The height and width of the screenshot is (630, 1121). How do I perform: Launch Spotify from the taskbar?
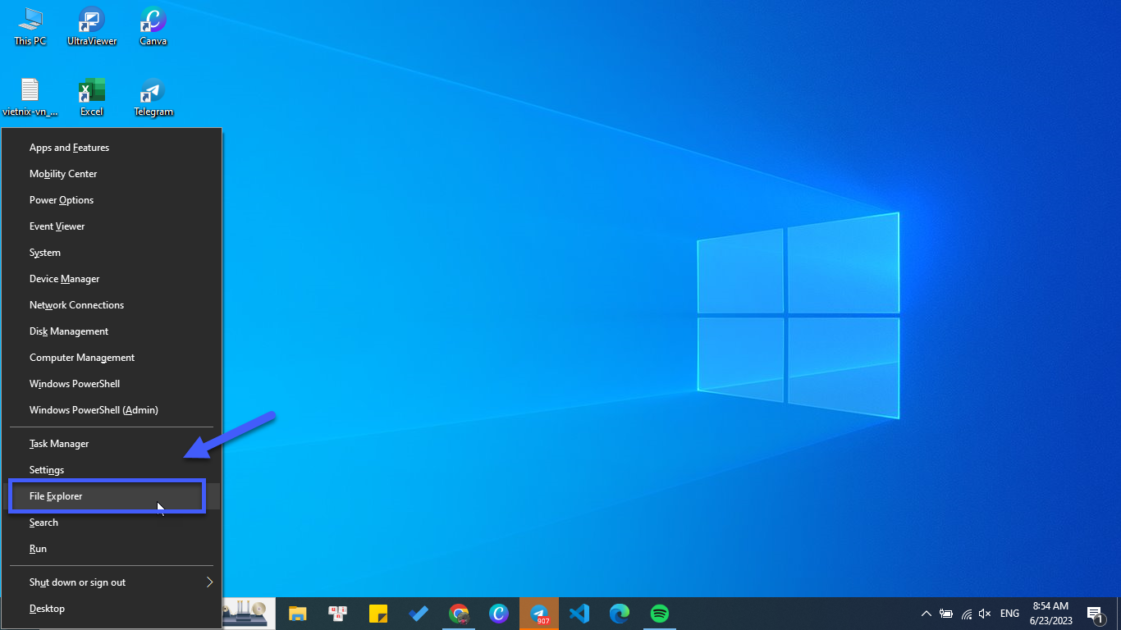click(659, 613)
